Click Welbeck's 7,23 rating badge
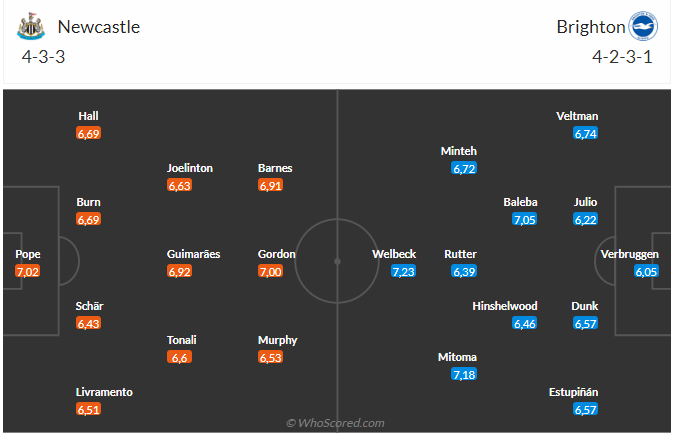Viewport: 674px width, 433px height. [403, 271]
